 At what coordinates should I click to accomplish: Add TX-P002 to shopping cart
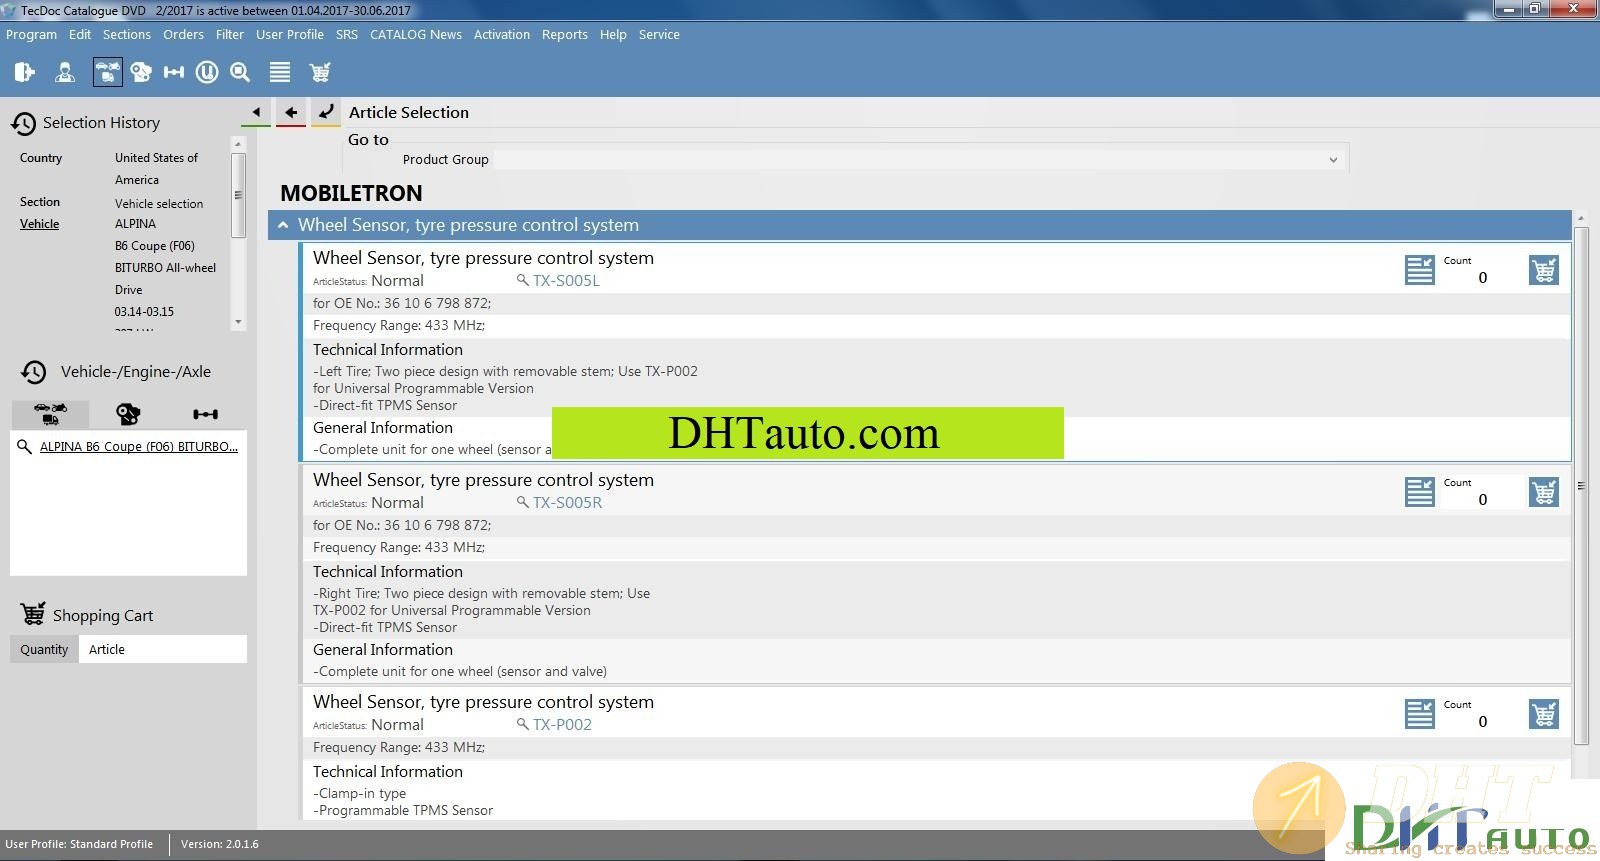(x=1544, y=714)
